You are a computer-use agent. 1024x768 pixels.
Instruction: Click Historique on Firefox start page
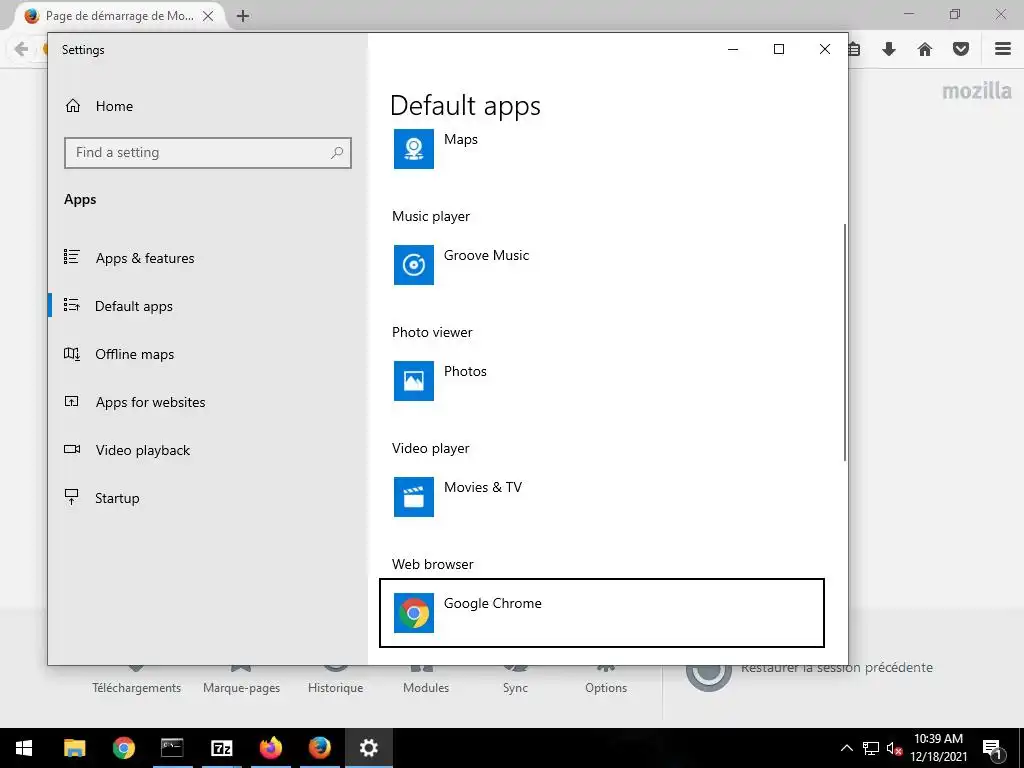pyautogui.click(x=336, y=688)
